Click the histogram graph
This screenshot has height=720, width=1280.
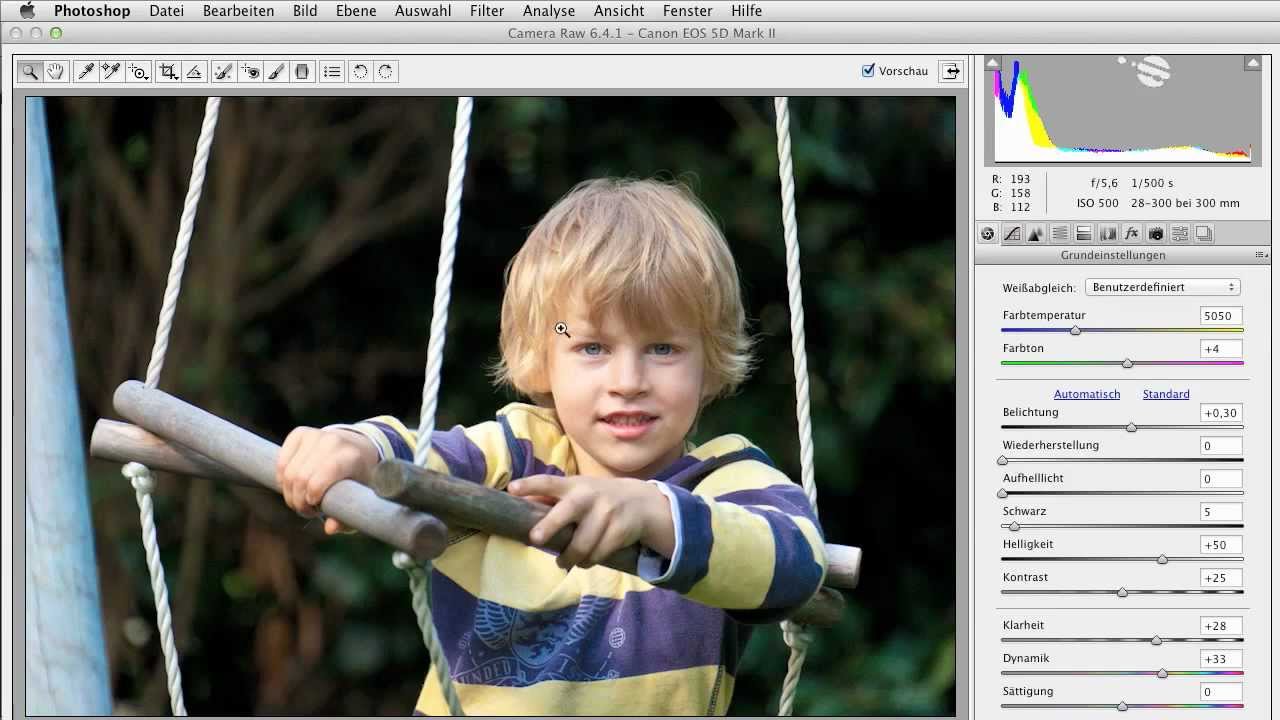[x=1122, y=110]
